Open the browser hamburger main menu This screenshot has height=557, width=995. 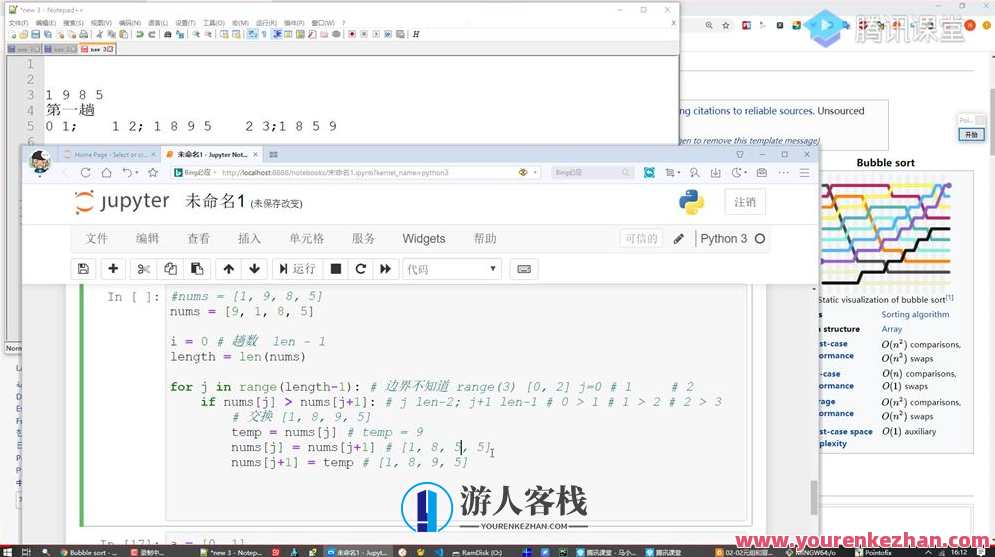tap(804, 173)
